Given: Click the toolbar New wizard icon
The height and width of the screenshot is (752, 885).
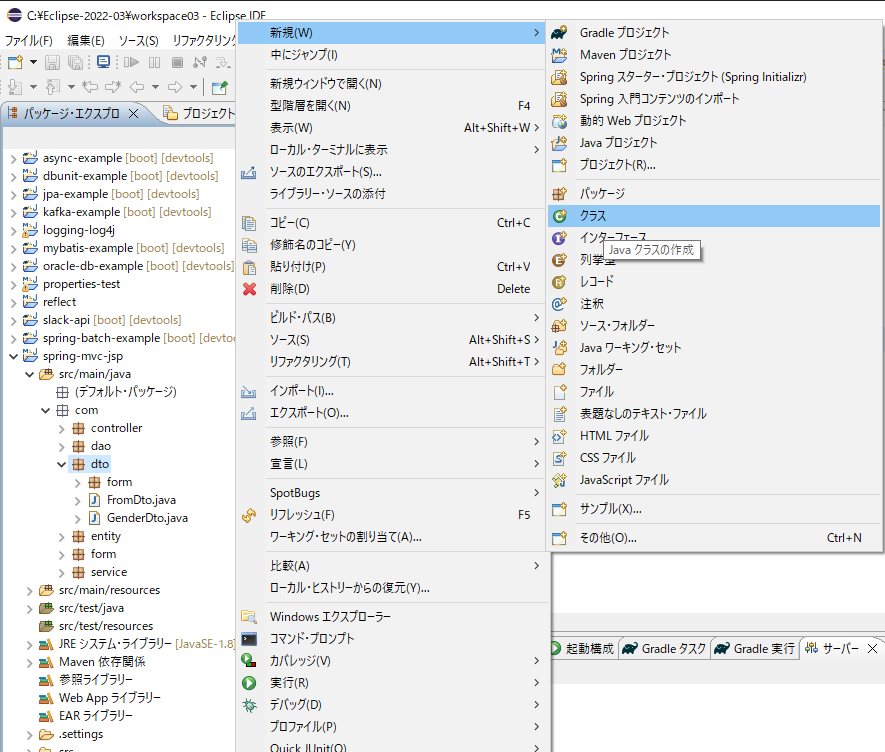Looking at the screenshot, I should pos(16,62).
